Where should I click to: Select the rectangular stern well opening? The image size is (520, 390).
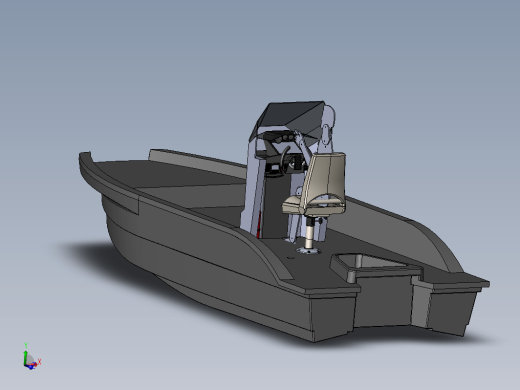374,262
